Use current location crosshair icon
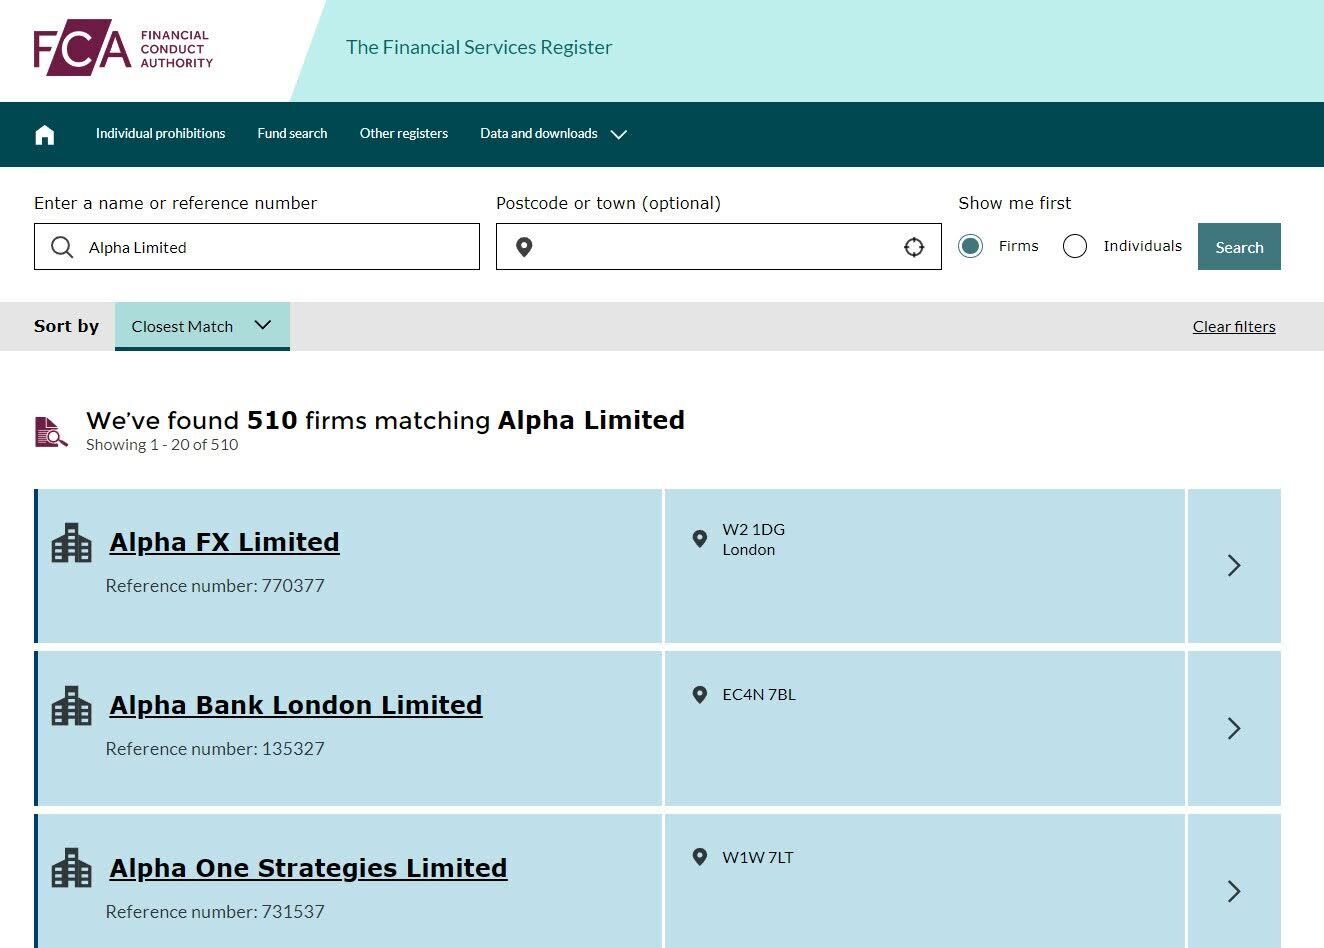 pyautogui.click(x=914, y=247)
